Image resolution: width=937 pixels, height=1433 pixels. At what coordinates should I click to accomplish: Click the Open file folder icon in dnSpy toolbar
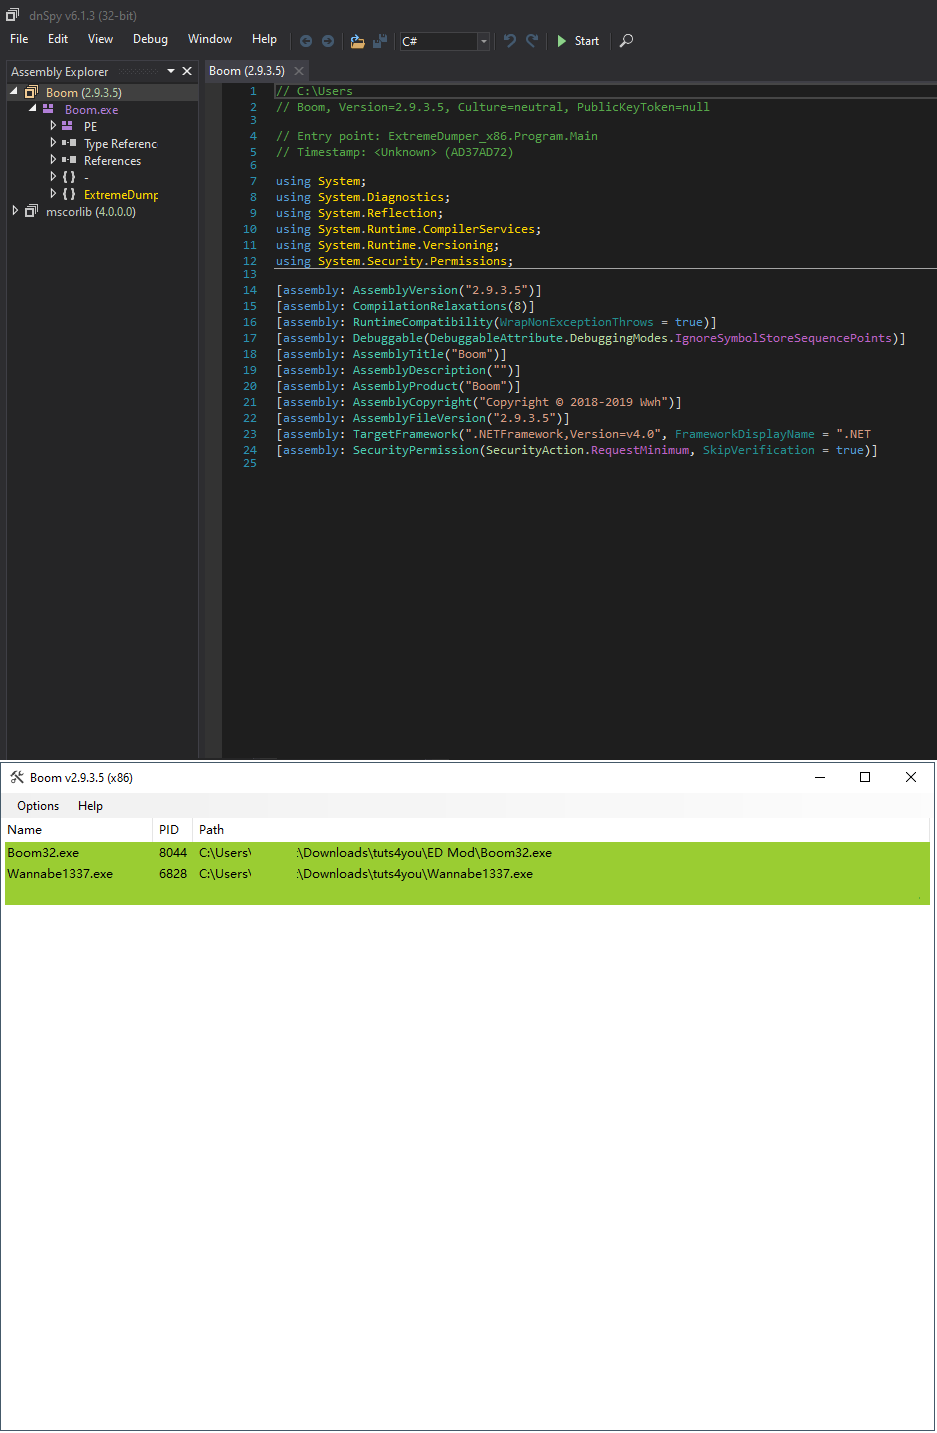coord(357,41)
